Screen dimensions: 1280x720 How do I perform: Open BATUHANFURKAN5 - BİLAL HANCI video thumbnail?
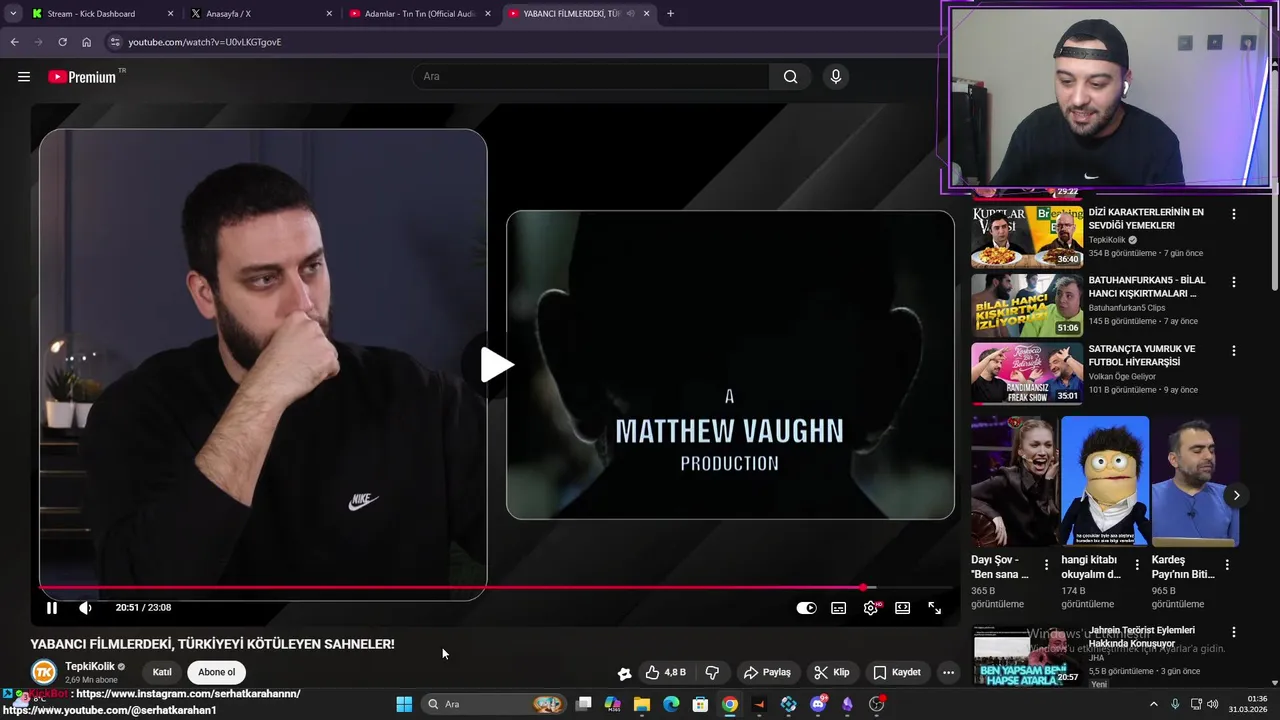click(x=1027, y=305)
